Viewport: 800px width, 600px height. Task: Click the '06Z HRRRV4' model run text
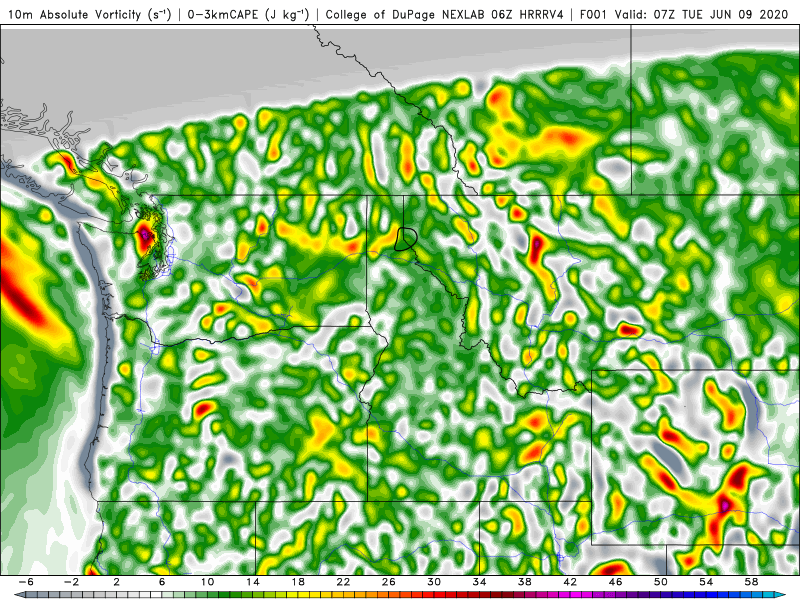(x=528, y=15)
